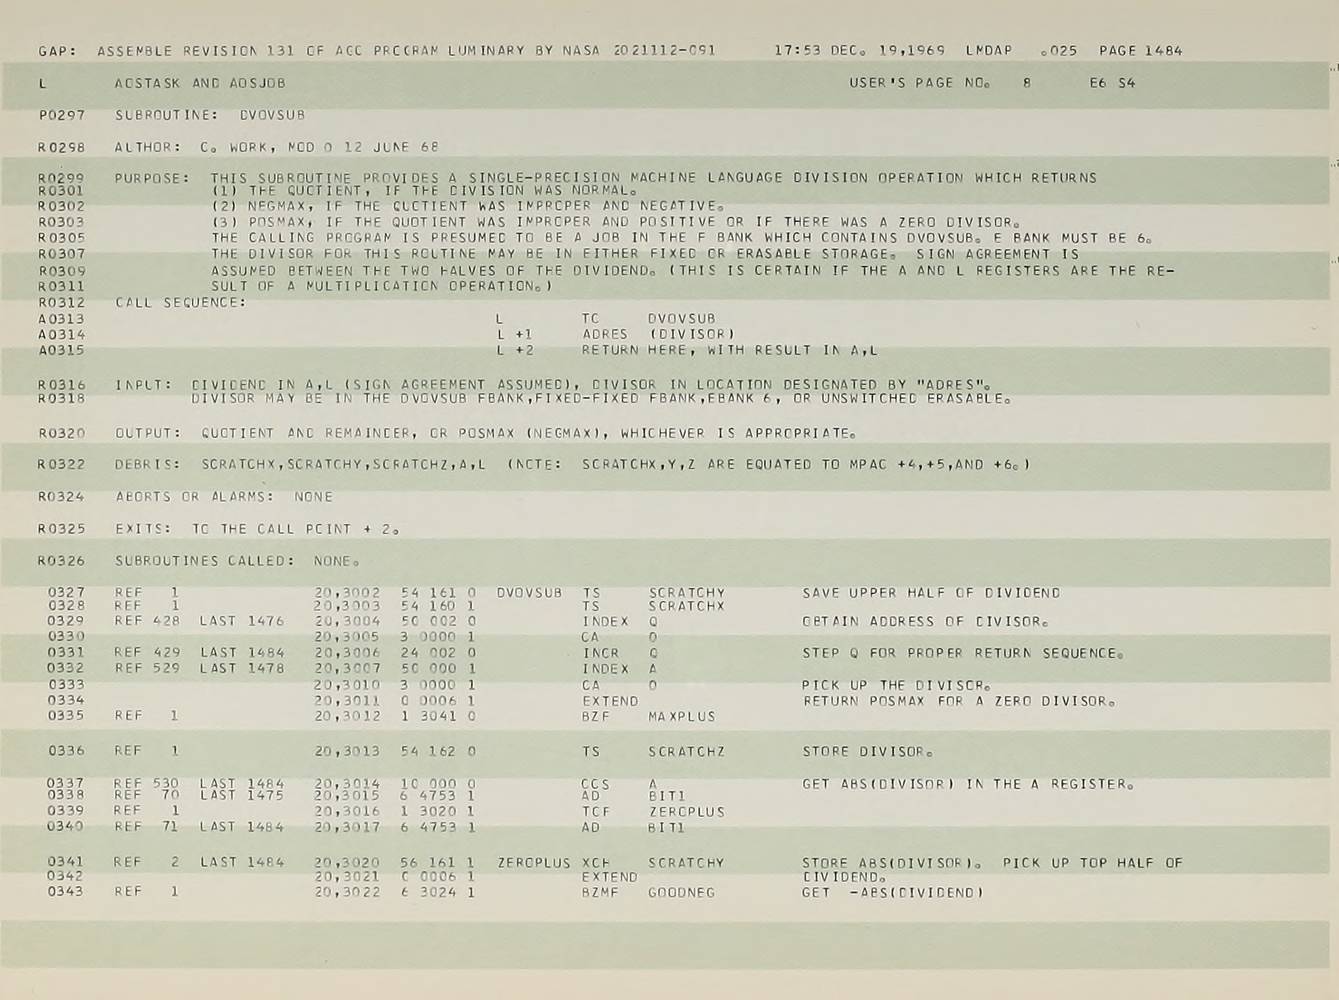Click 'EXITS: TO THE CALL POINT + 2' line
Screen dimensions: 1339x1000
point(258,528)
